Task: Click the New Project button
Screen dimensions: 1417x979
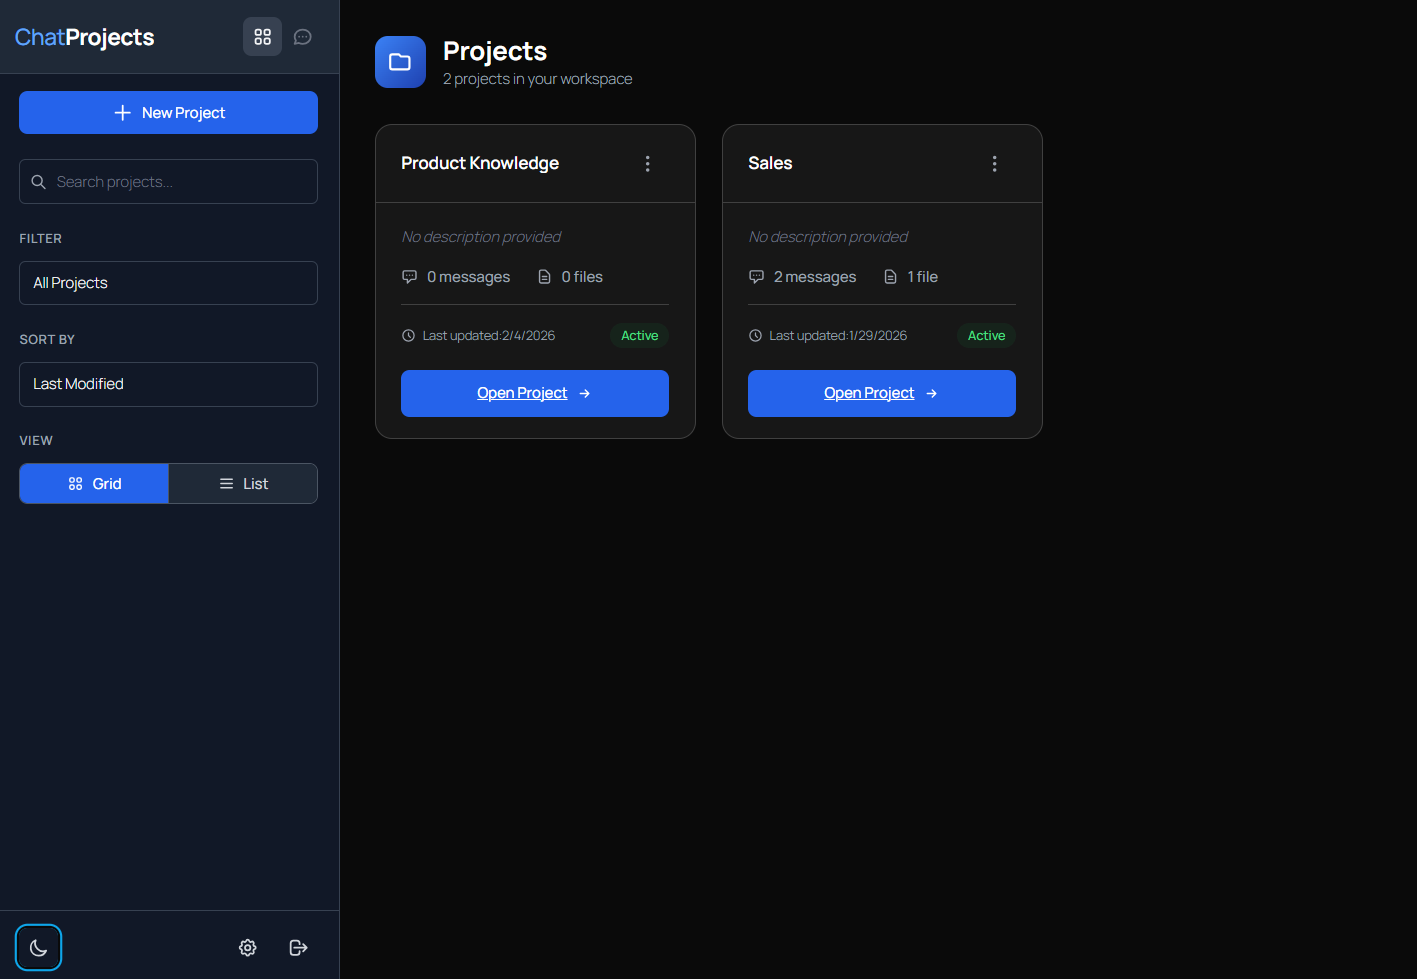Action: click(168, 113)
